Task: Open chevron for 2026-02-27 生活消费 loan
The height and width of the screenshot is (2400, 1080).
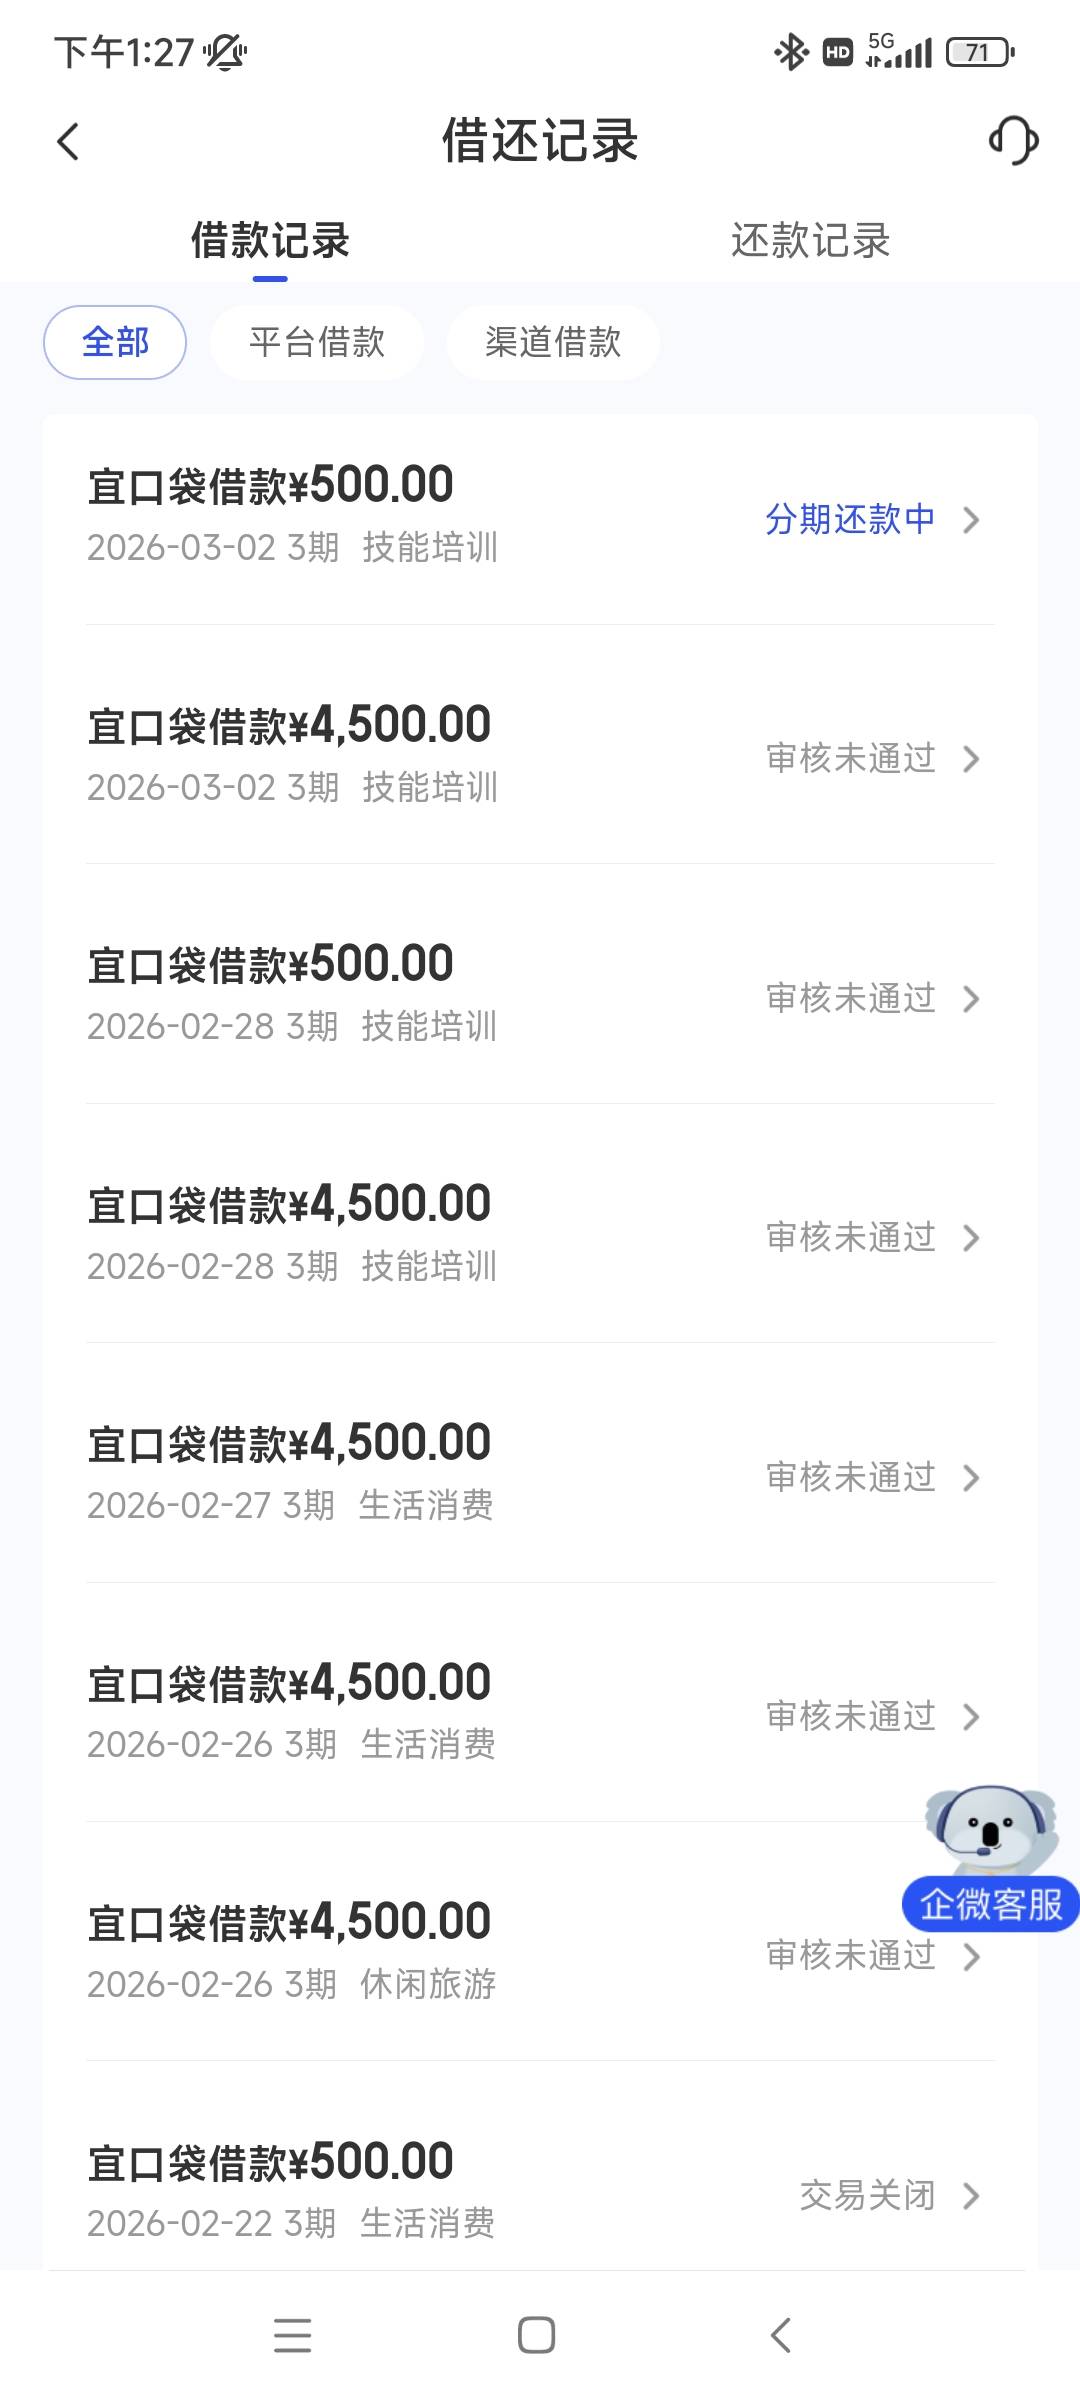Action: pos(971,1478)
